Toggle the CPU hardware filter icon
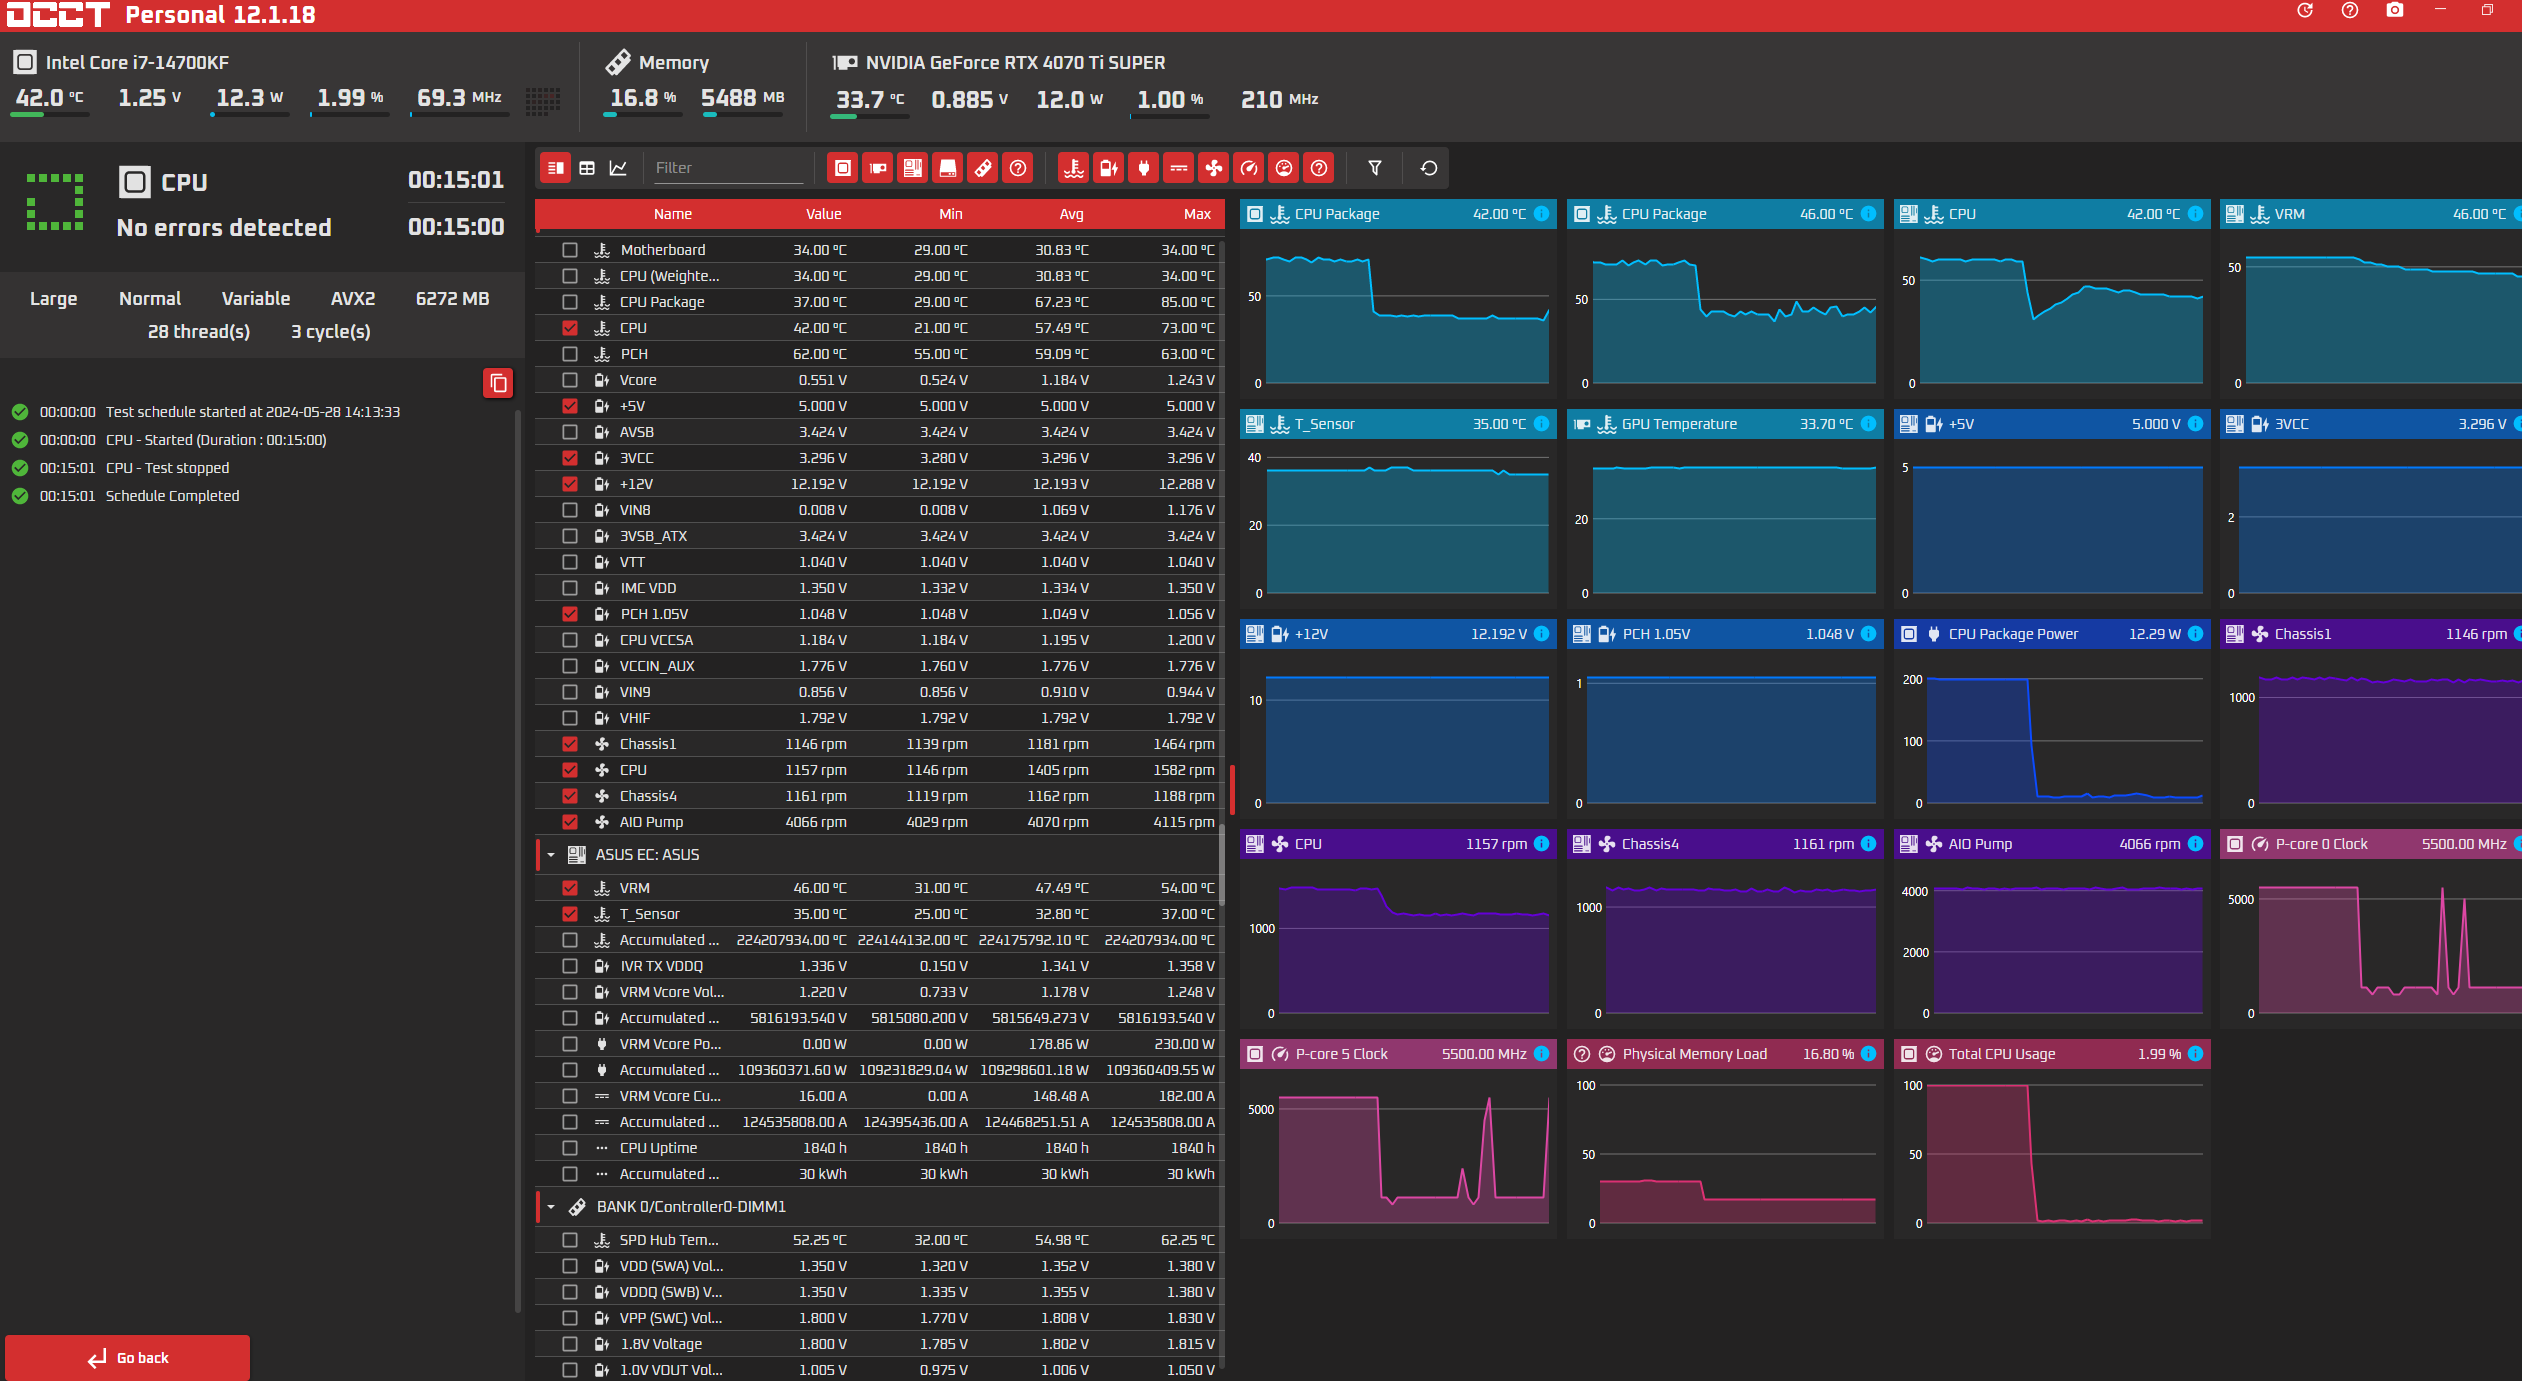The image size is (2522, 1381). [843, 168]
